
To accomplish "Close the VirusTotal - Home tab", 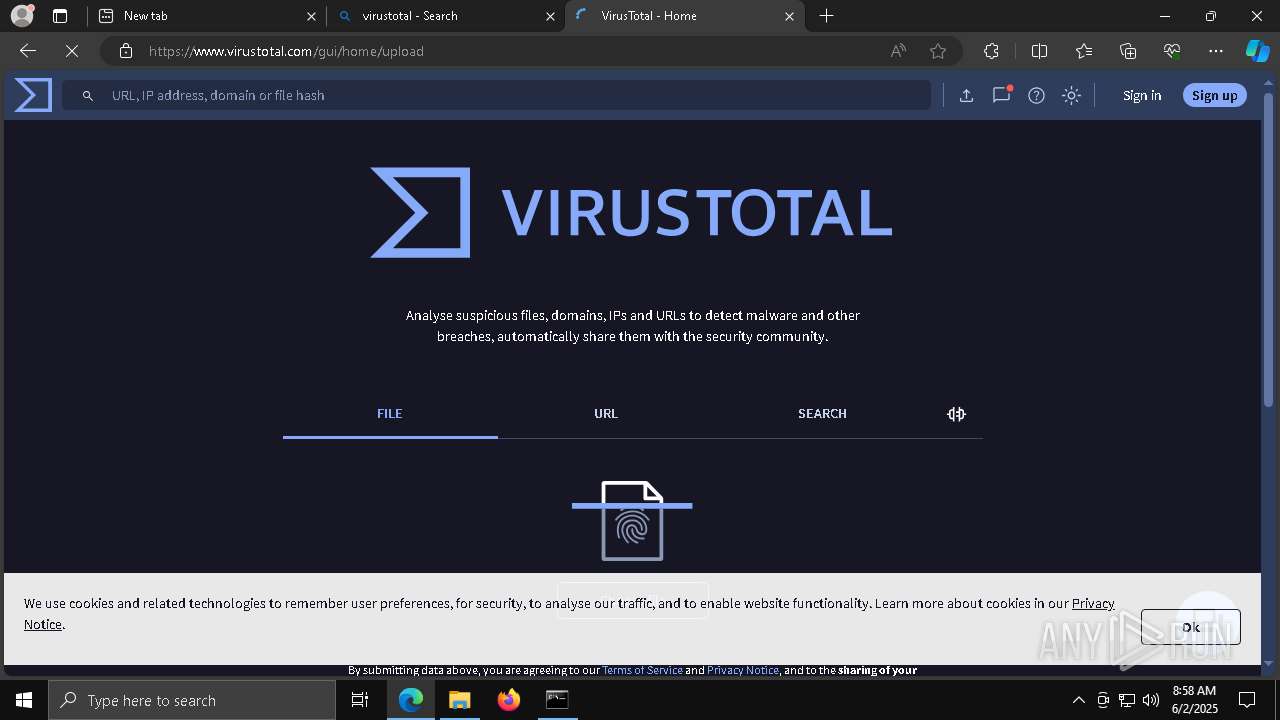I will click(x=790, y=16).
